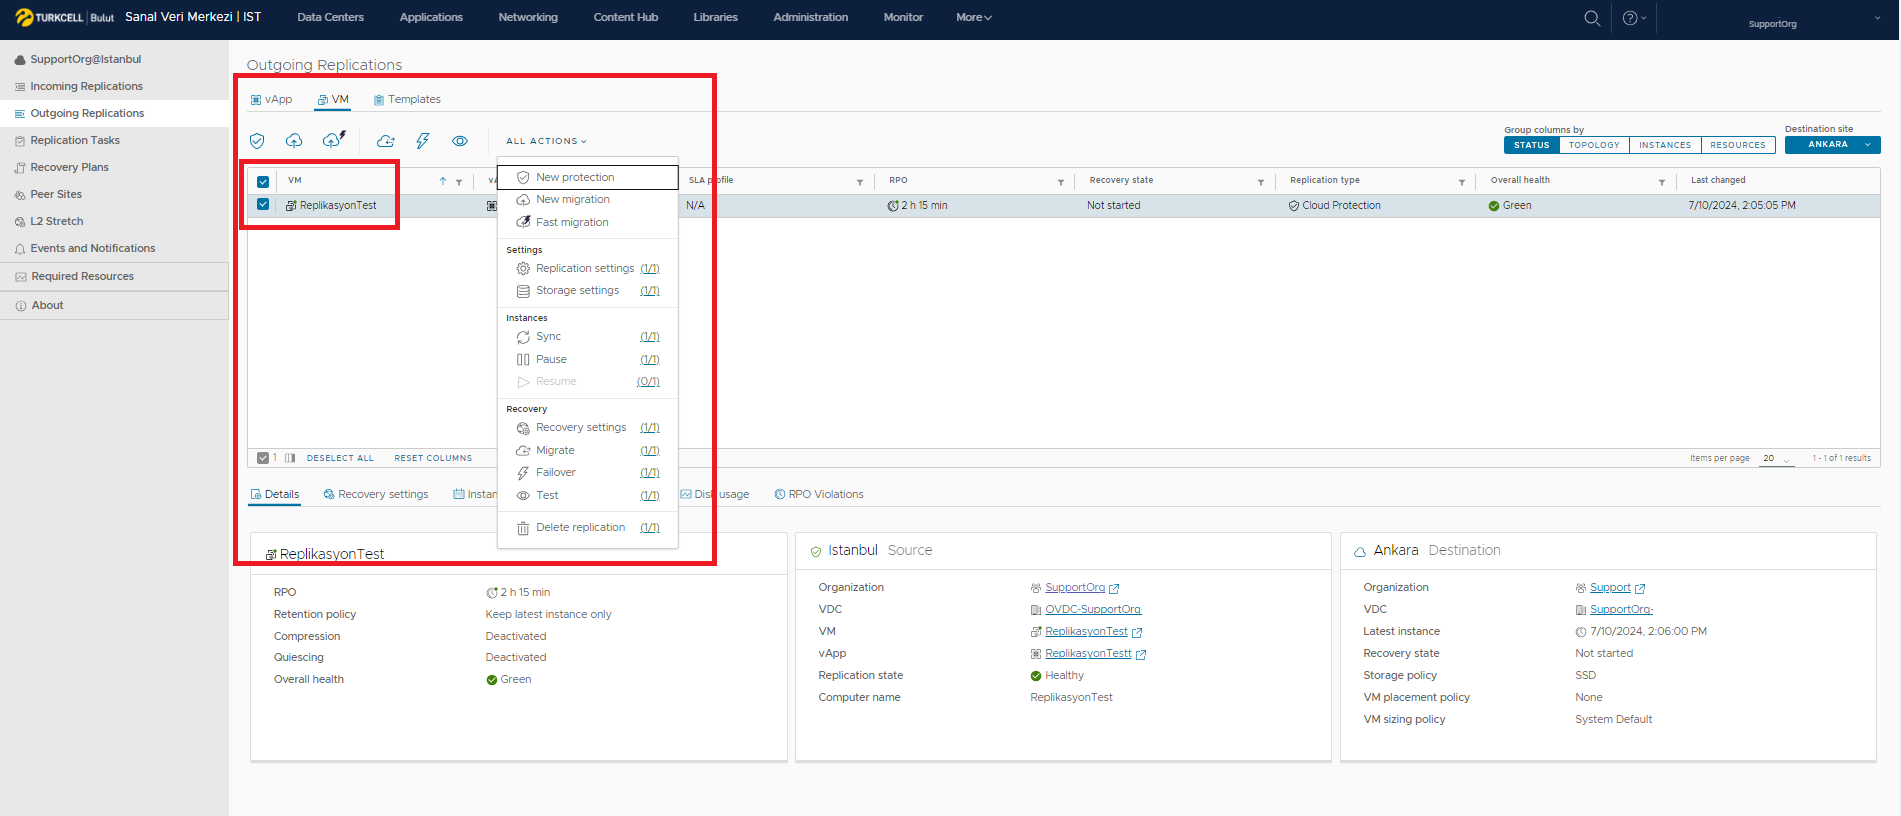
Task: Open SupportOrg link's external icon in Istanbul card
Action: (1114, 589)
